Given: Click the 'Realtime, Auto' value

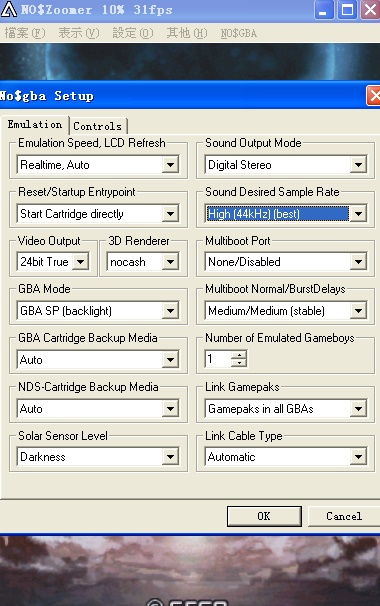Looking at the screenshot, I should tap(55, 165).
